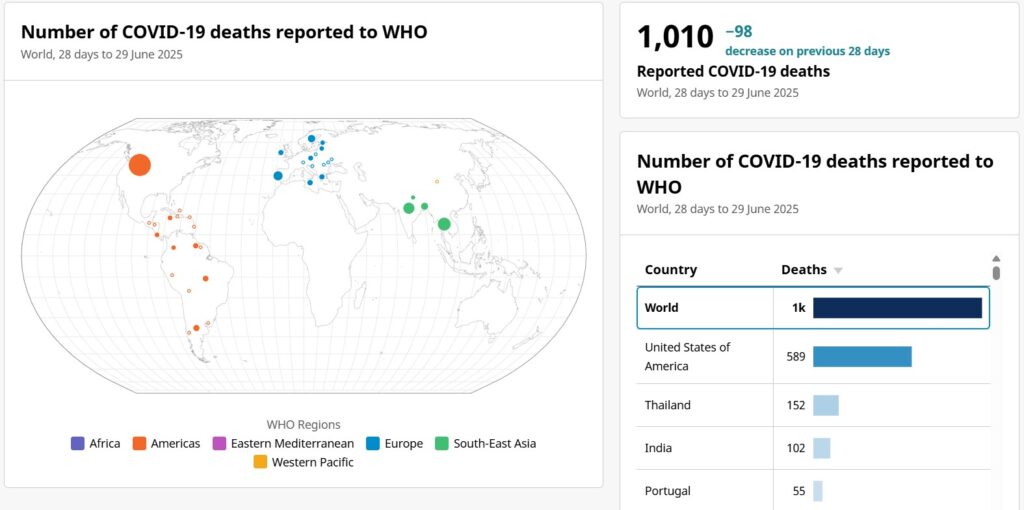Screen dimensions: 1024x510
Task: Click Portugal in the country list
Action: click(667, 491)
